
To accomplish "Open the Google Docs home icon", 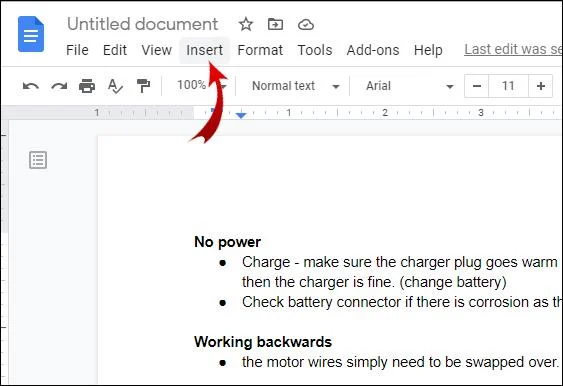I will pyautogui.click(x=31, y=34).
